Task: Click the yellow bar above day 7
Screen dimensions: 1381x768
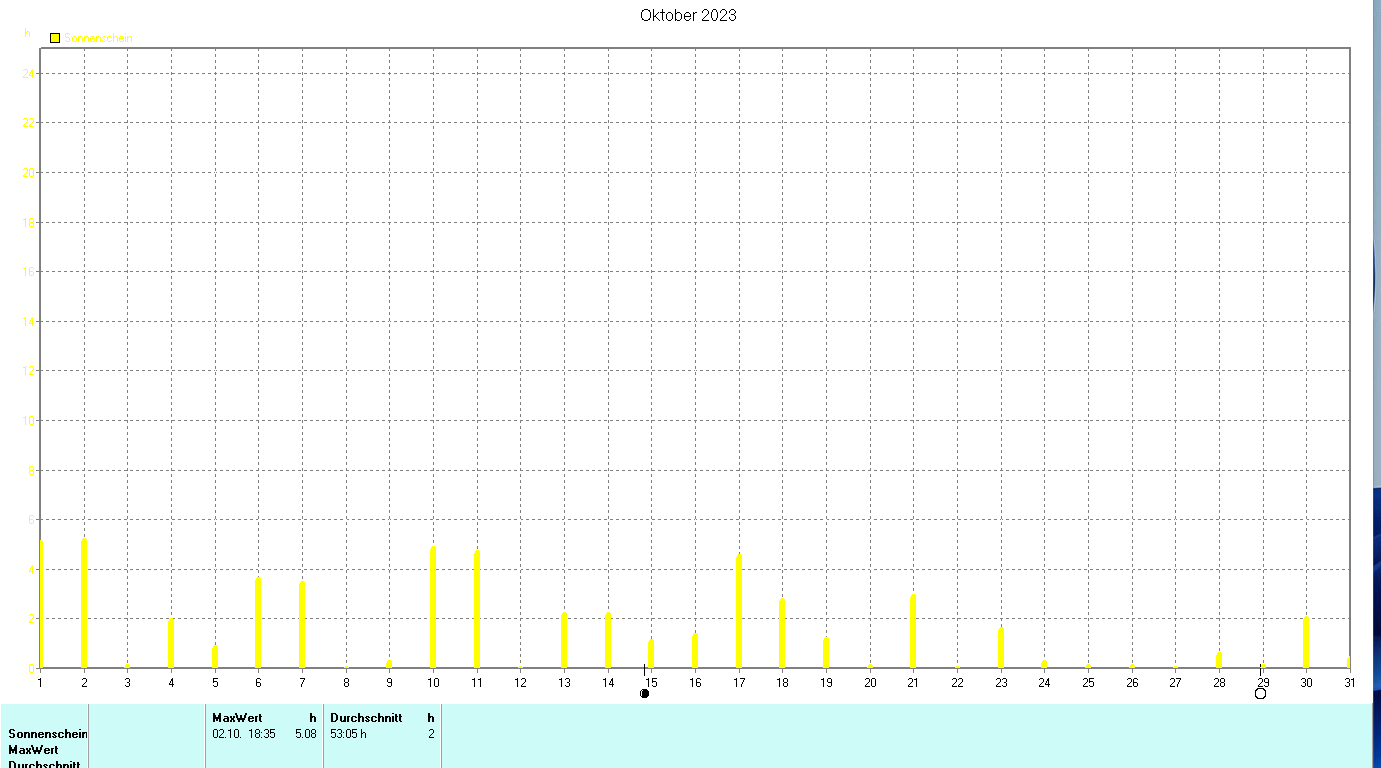Action: pos(302,625)
